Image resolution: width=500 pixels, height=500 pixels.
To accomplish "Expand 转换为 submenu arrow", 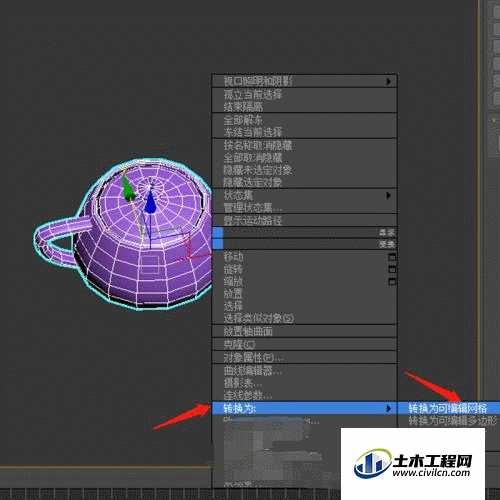I will (388, 408).
